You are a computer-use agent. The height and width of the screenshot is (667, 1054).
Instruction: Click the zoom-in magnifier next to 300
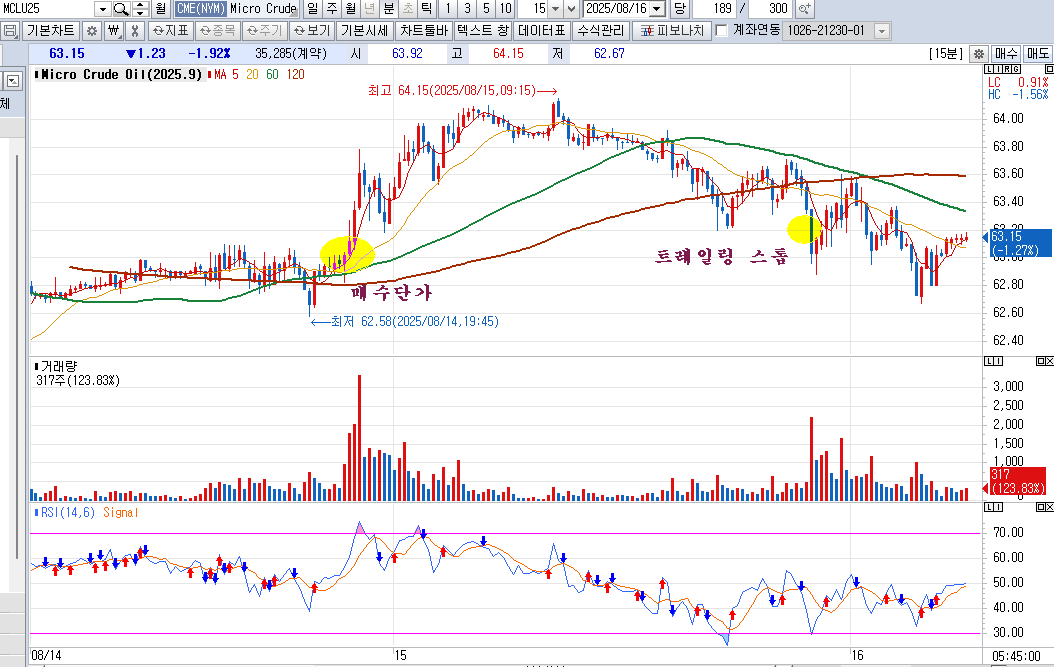803,9
